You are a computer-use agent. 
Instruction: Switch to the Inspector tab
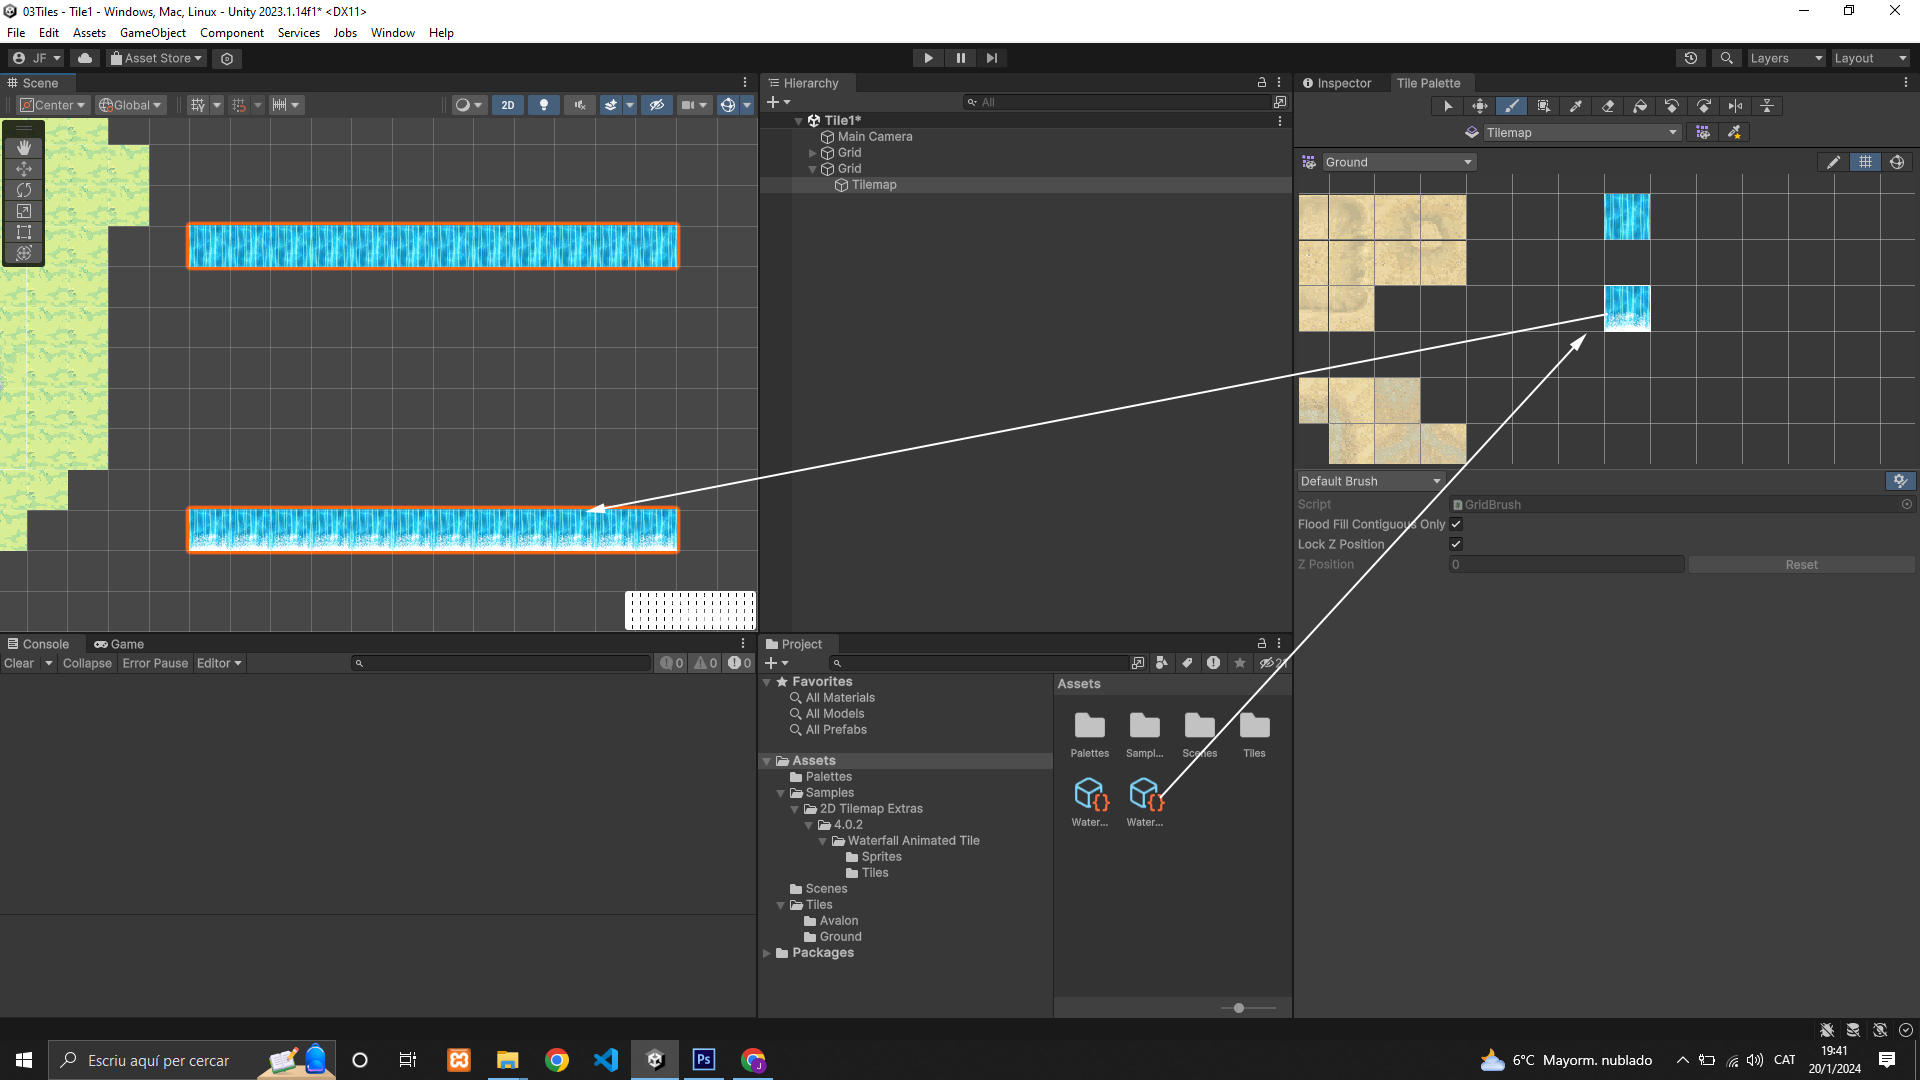(1336, 83)
